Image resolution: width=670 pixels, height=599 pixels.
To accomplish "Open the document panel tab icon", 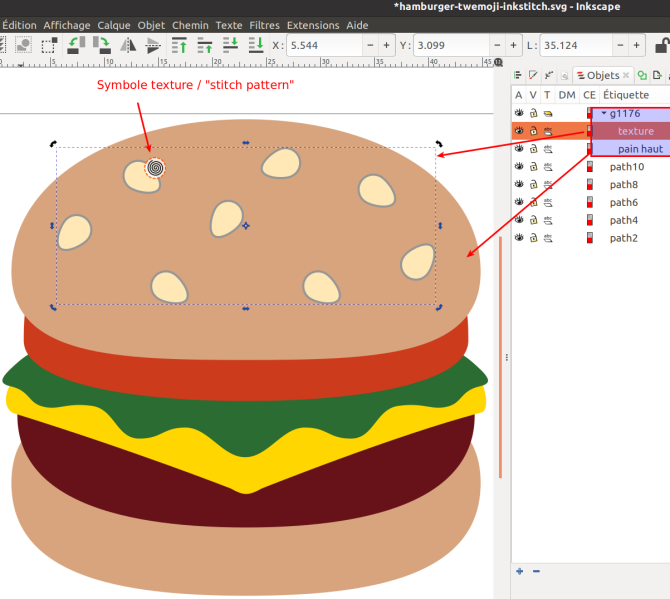I will [x=564, y=76].
